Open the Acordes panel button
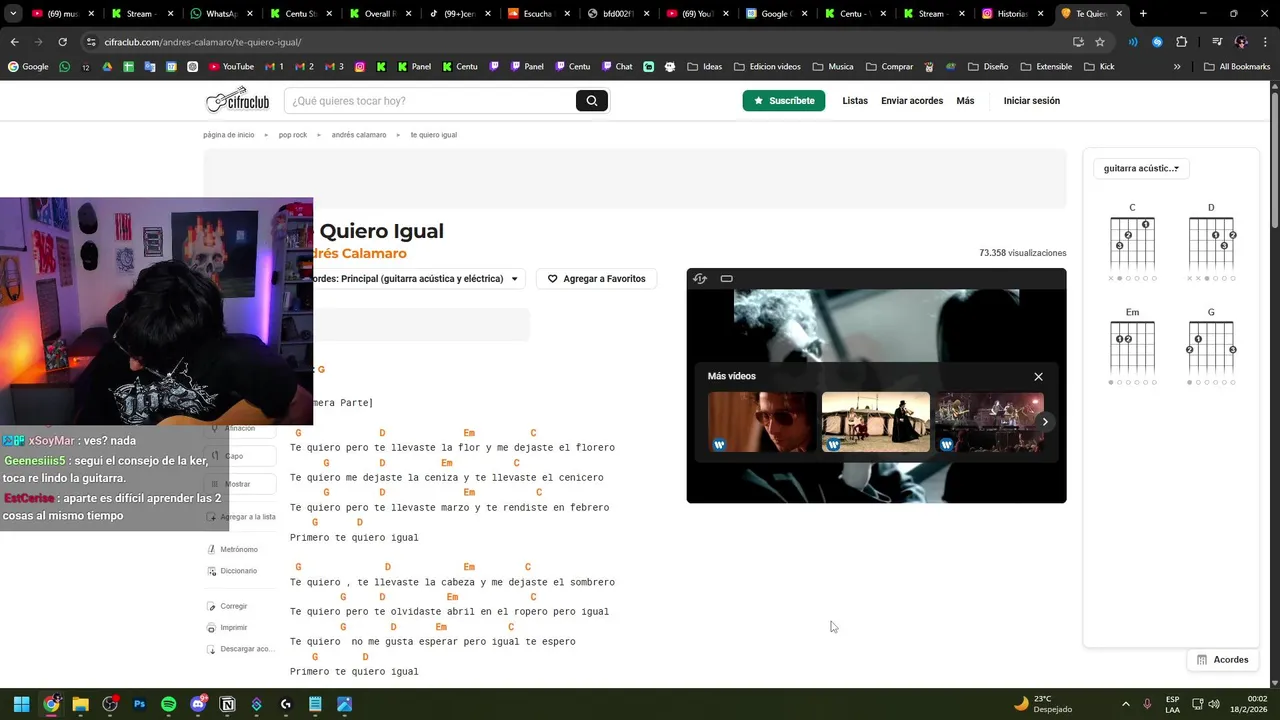The image size is (1280, 720). pos(1222,660)
